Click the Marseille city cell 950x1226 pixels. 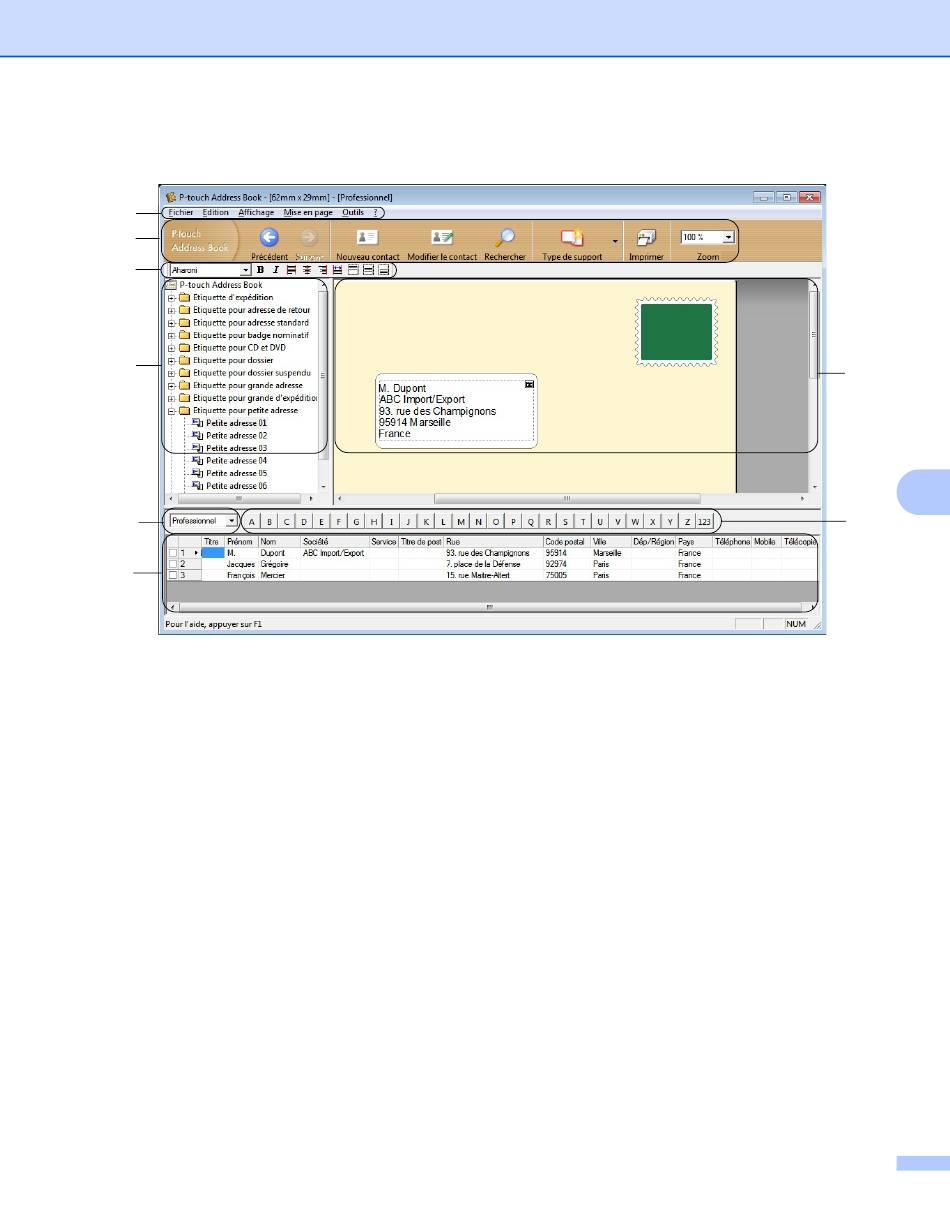coord(611,552)
